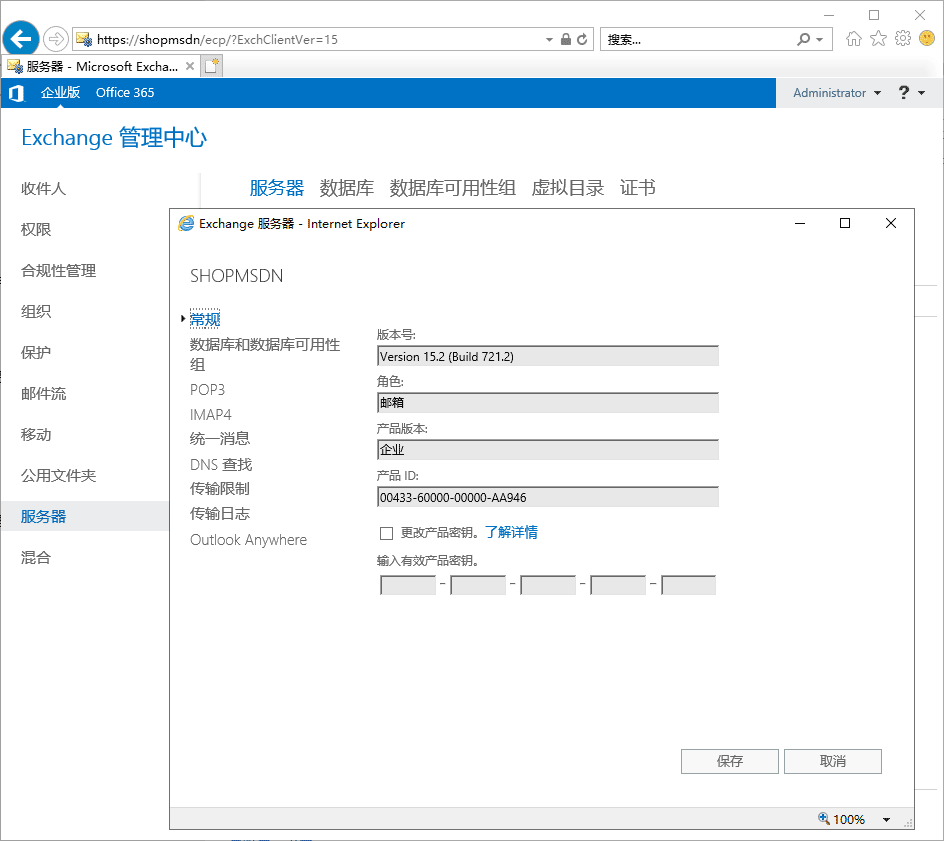The image size is (944, 841).
Task: Refresh the page with the reload icon
Action: coord(582,39)
